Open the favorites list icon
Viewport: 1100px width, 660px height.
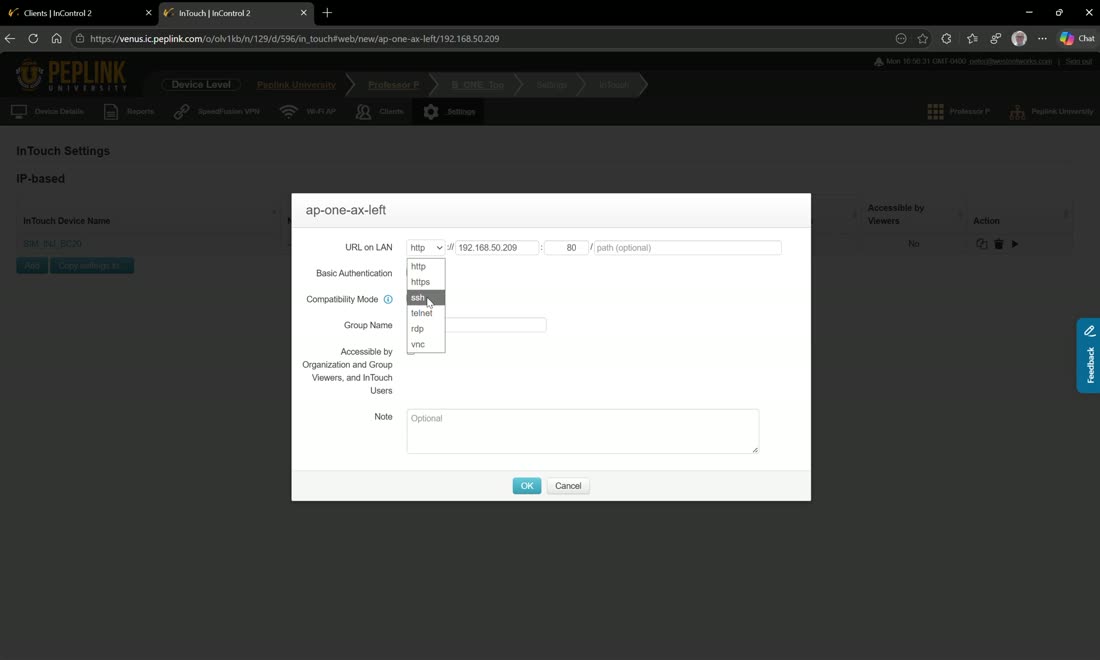[972, 39]
